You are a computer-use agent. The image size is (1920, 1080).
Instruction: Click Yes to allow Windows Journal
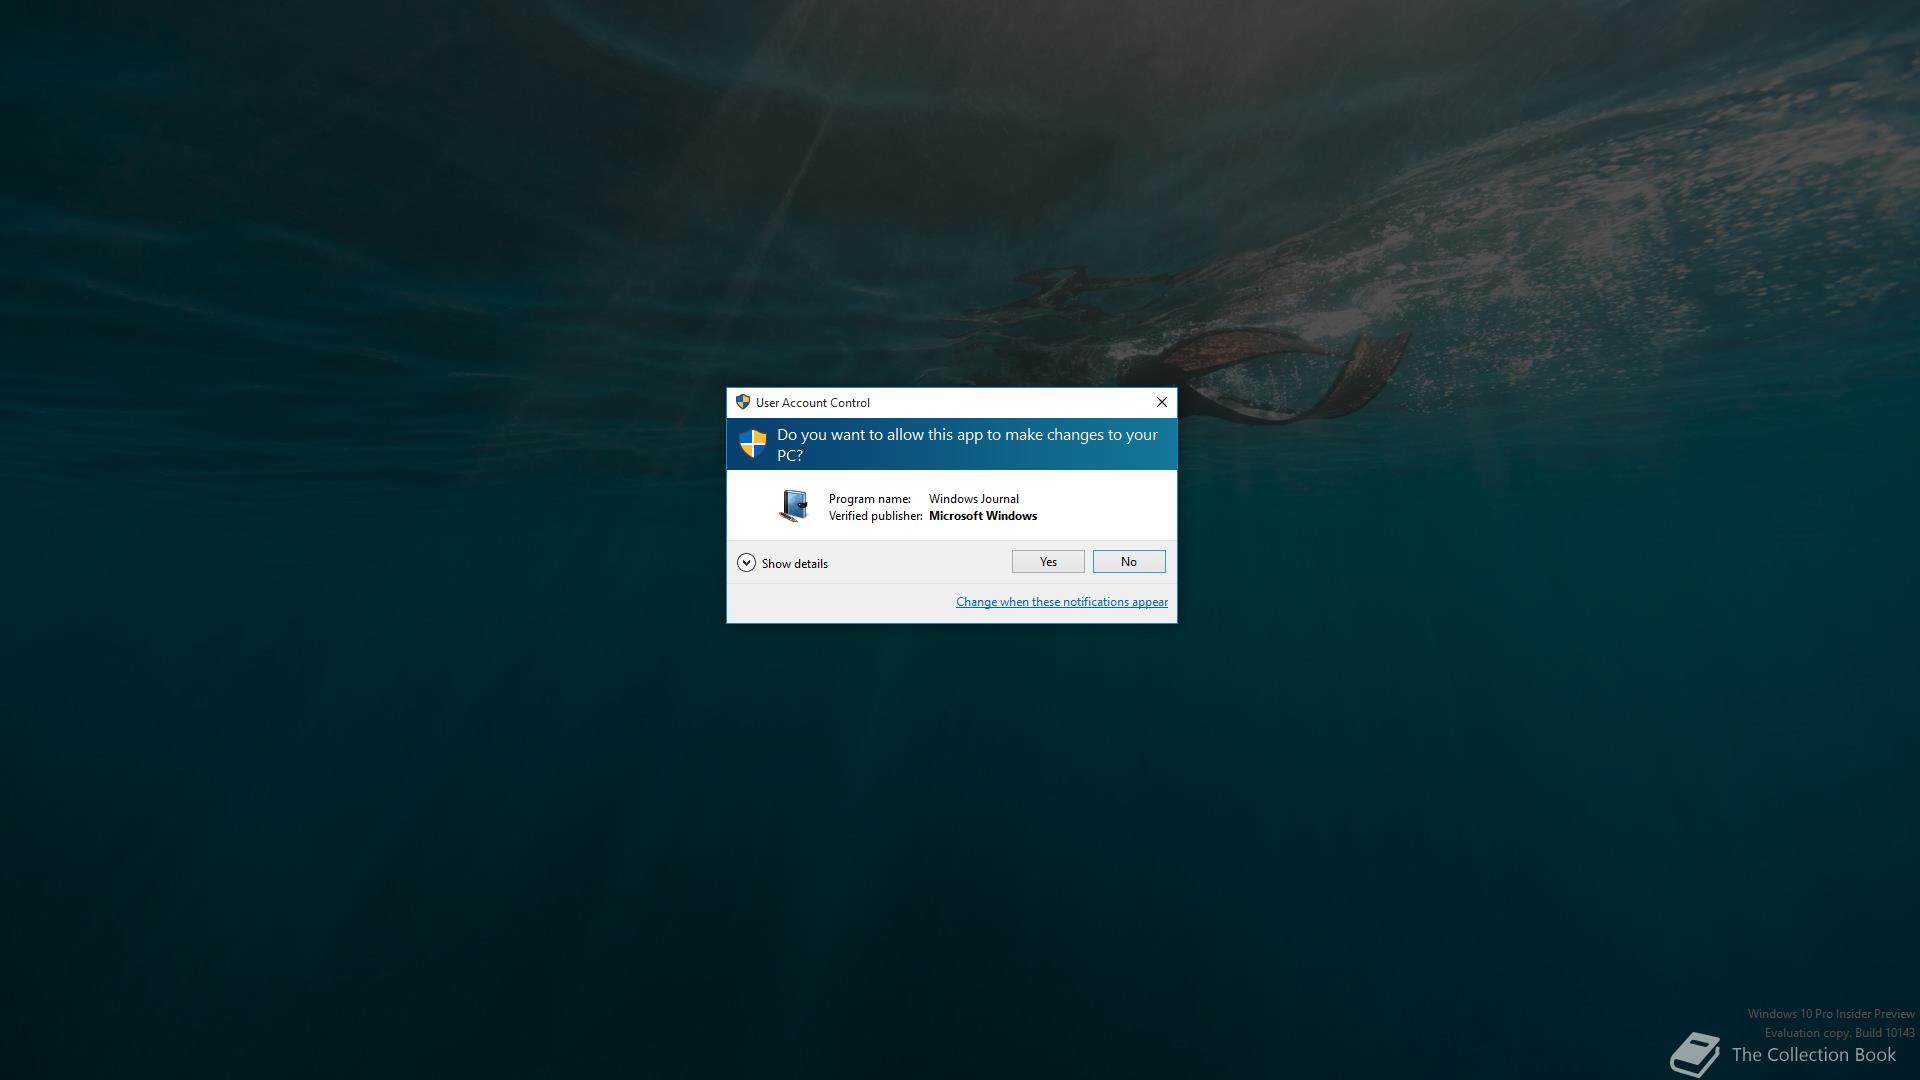1048,562
